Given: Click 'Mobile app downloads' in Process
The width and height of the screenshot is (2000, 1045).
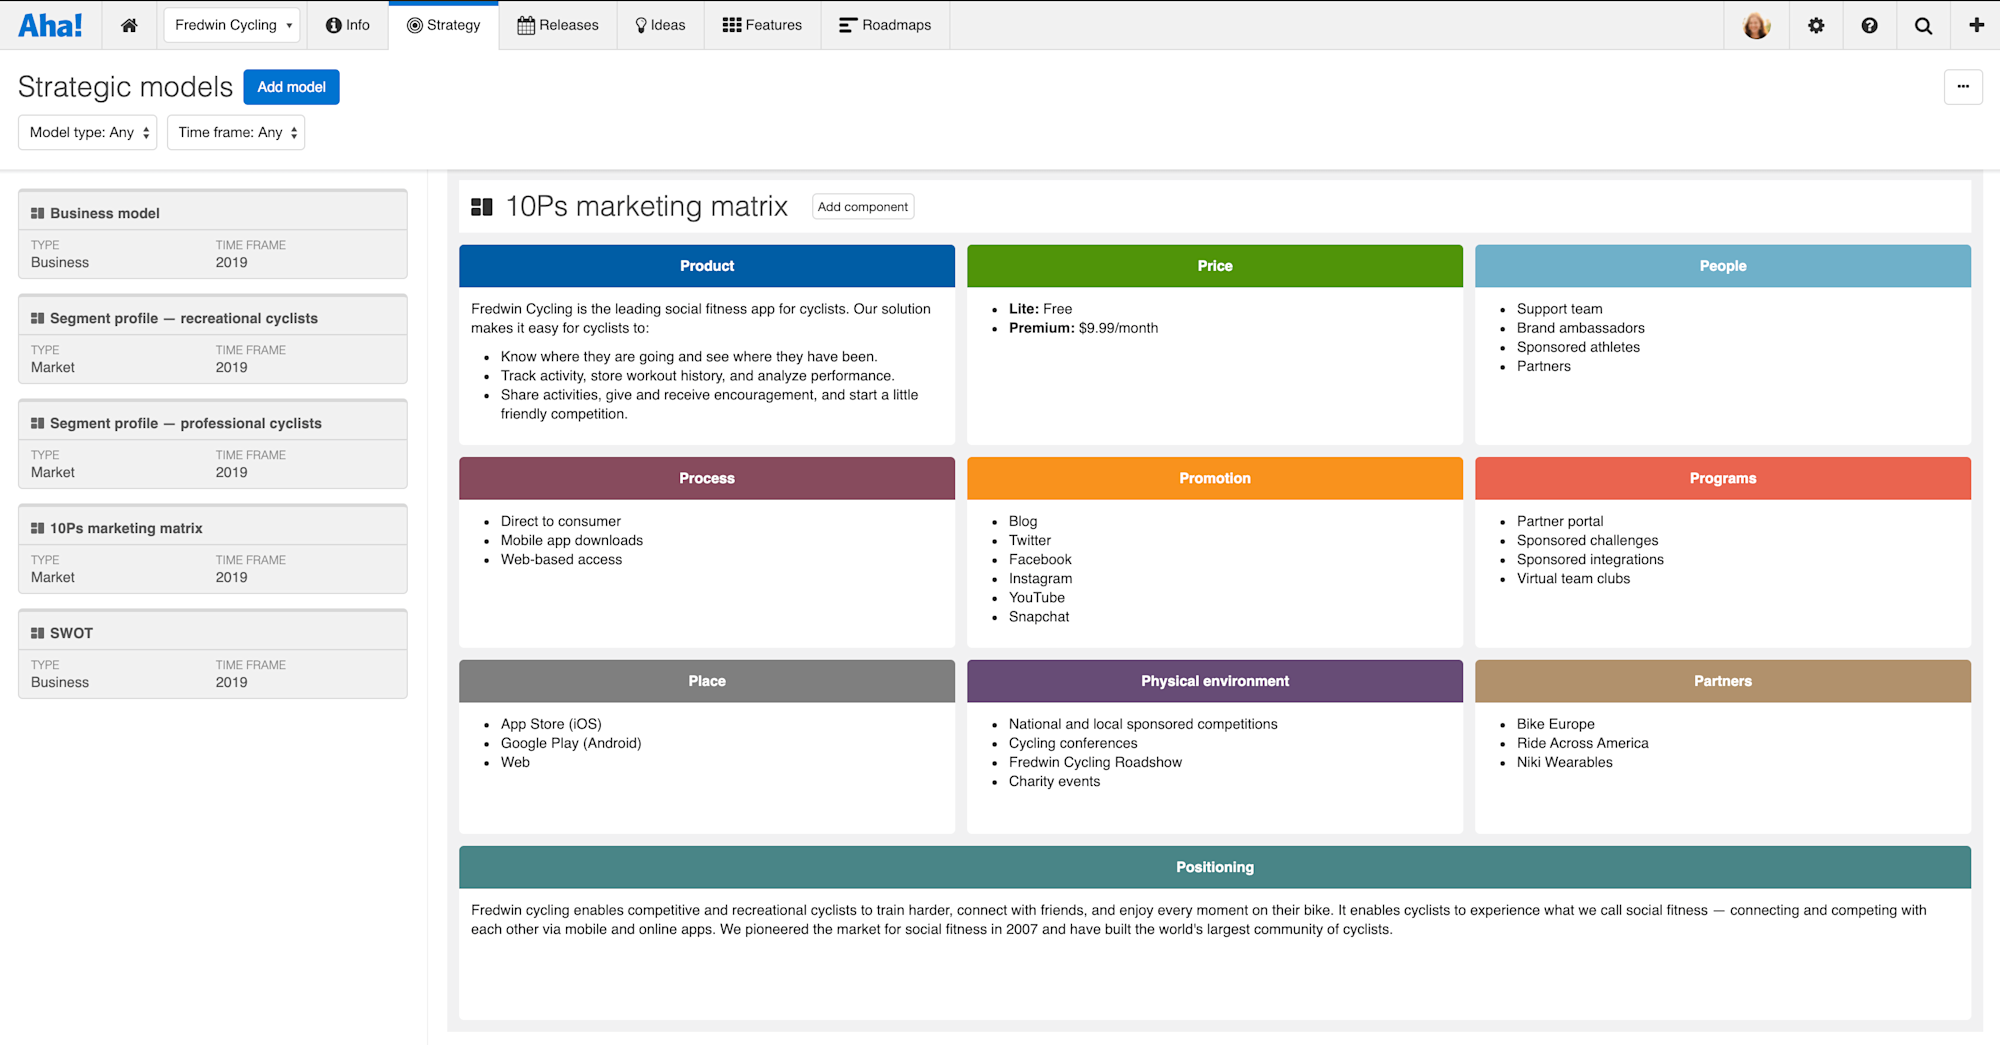Looking at the screenshot, I should 572,540.
